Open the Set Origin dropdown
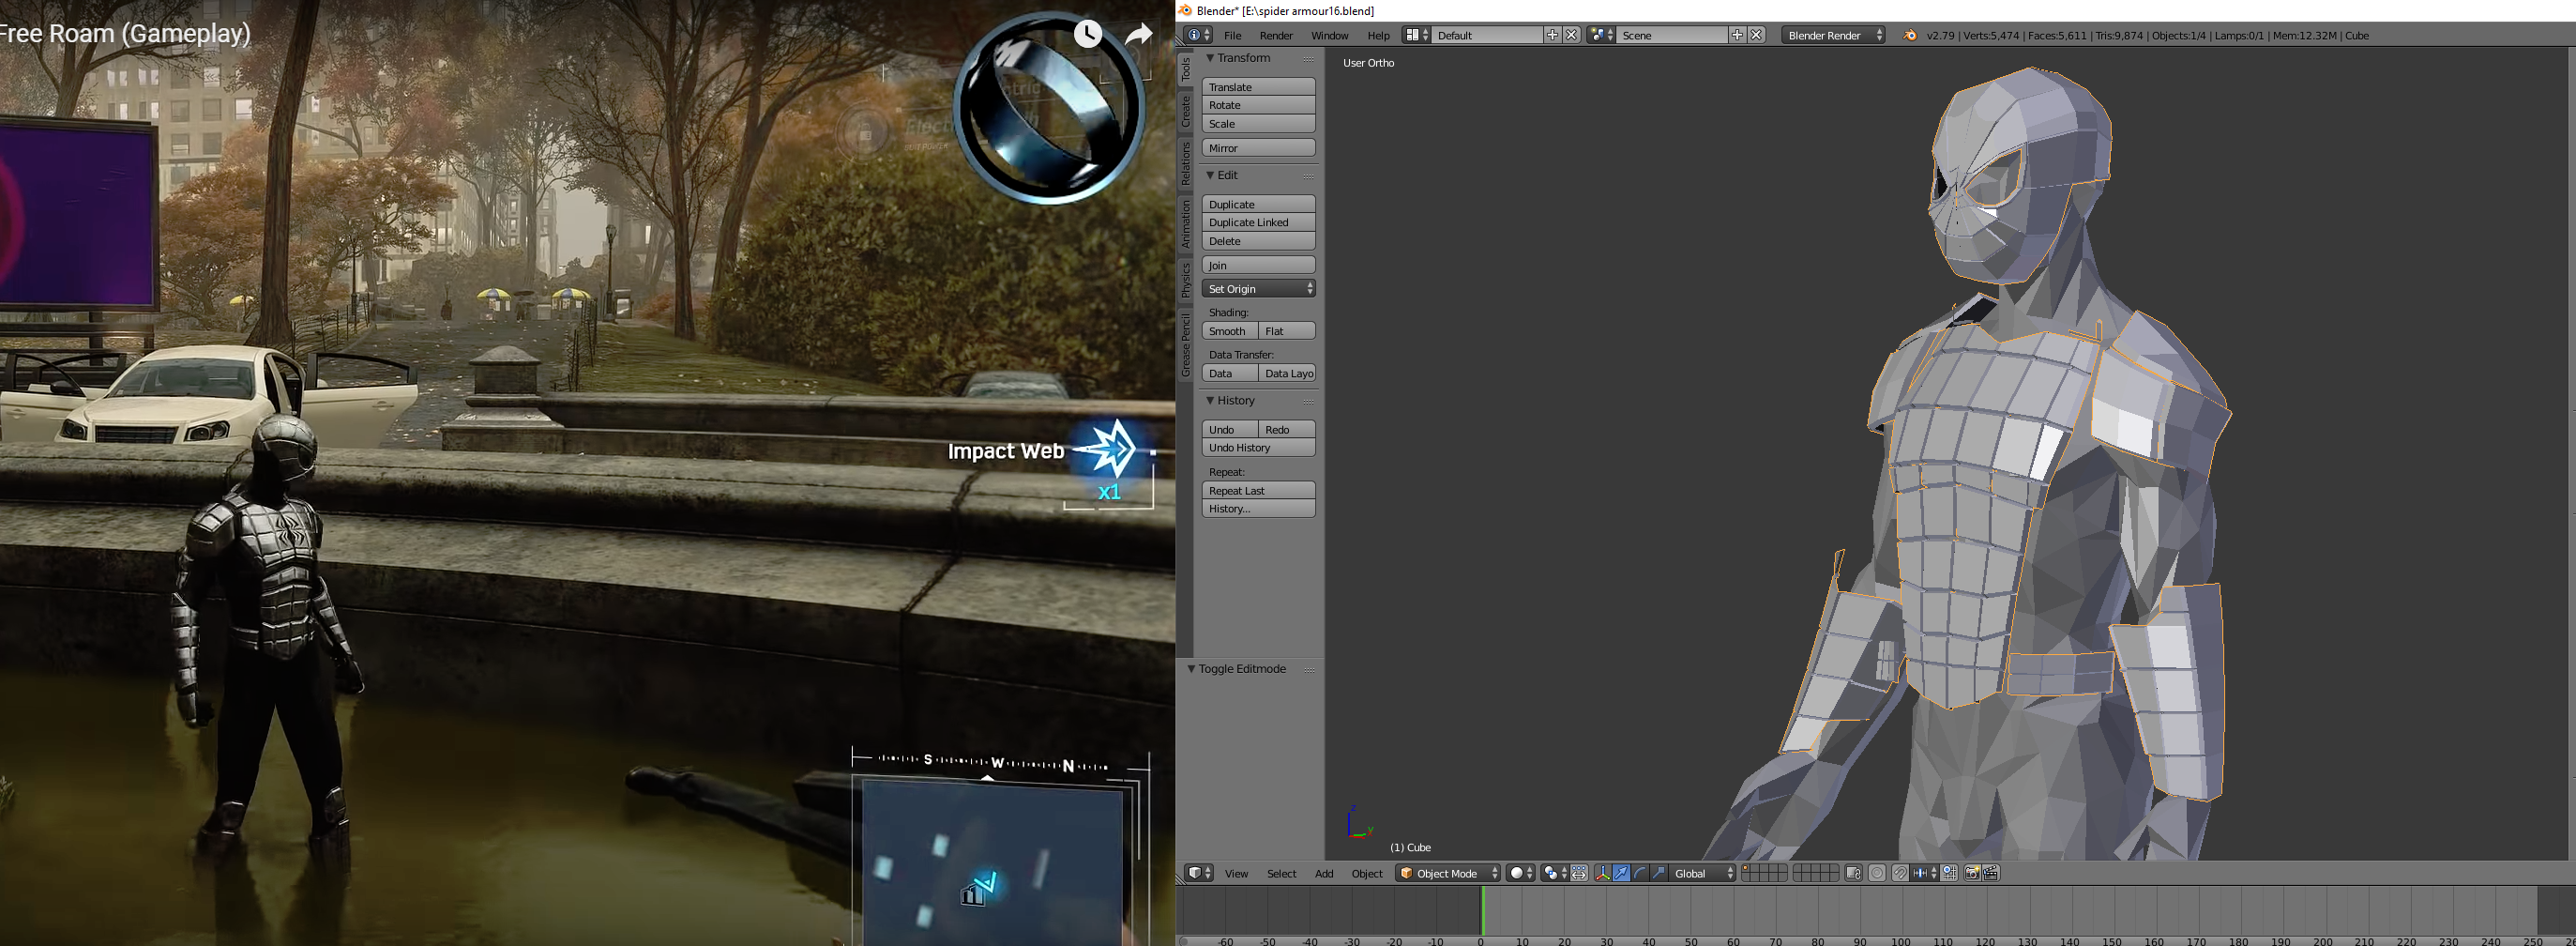Viewport: 2576px width, 946px height. point(1258,289)
